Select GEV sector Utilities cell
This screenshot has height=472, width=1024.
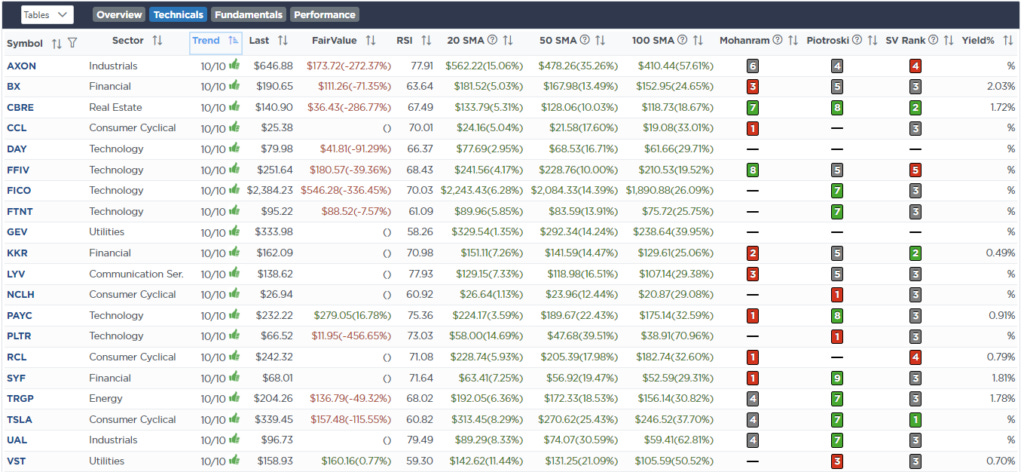[106, 232]
